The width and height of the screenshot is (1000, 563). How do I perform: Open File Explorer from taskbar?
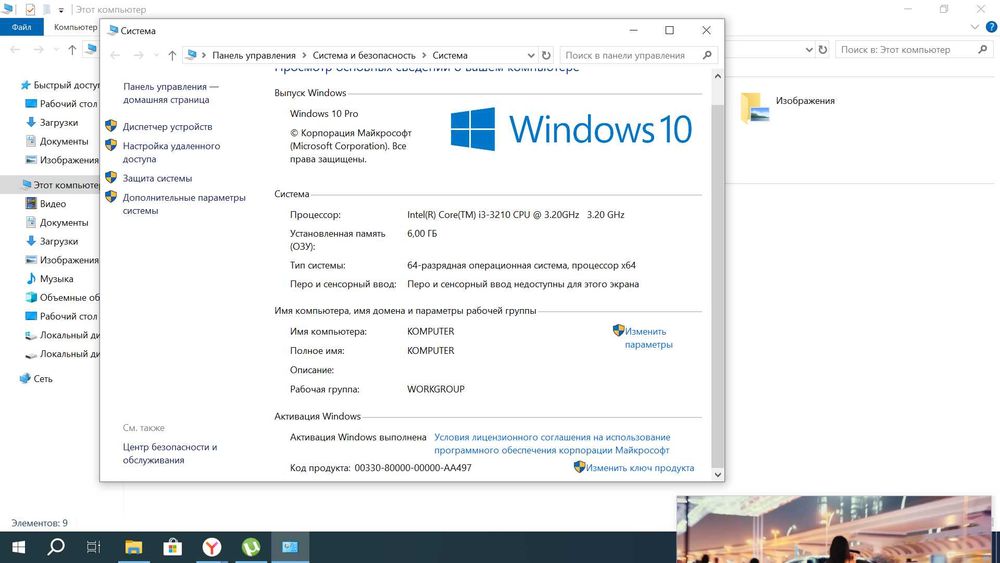(x=133, y=547)
